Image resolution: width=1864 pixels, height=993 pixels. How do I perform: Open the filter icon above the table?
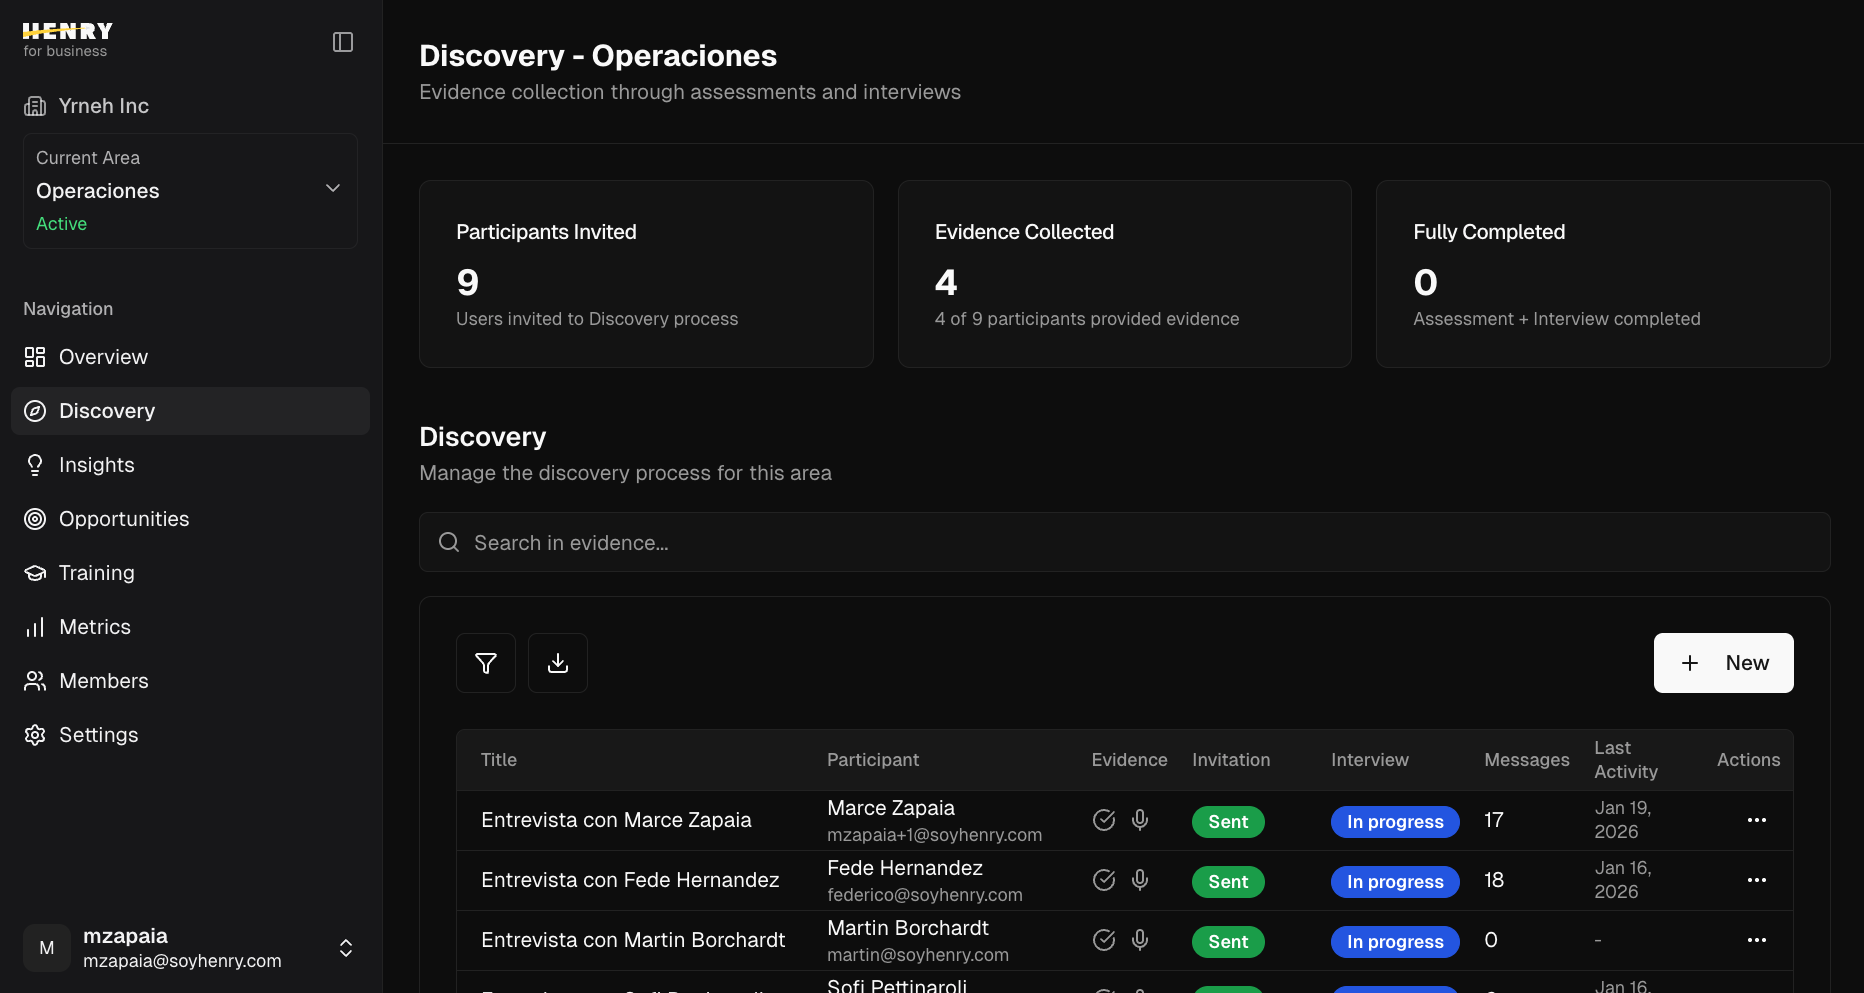[486, 662]
